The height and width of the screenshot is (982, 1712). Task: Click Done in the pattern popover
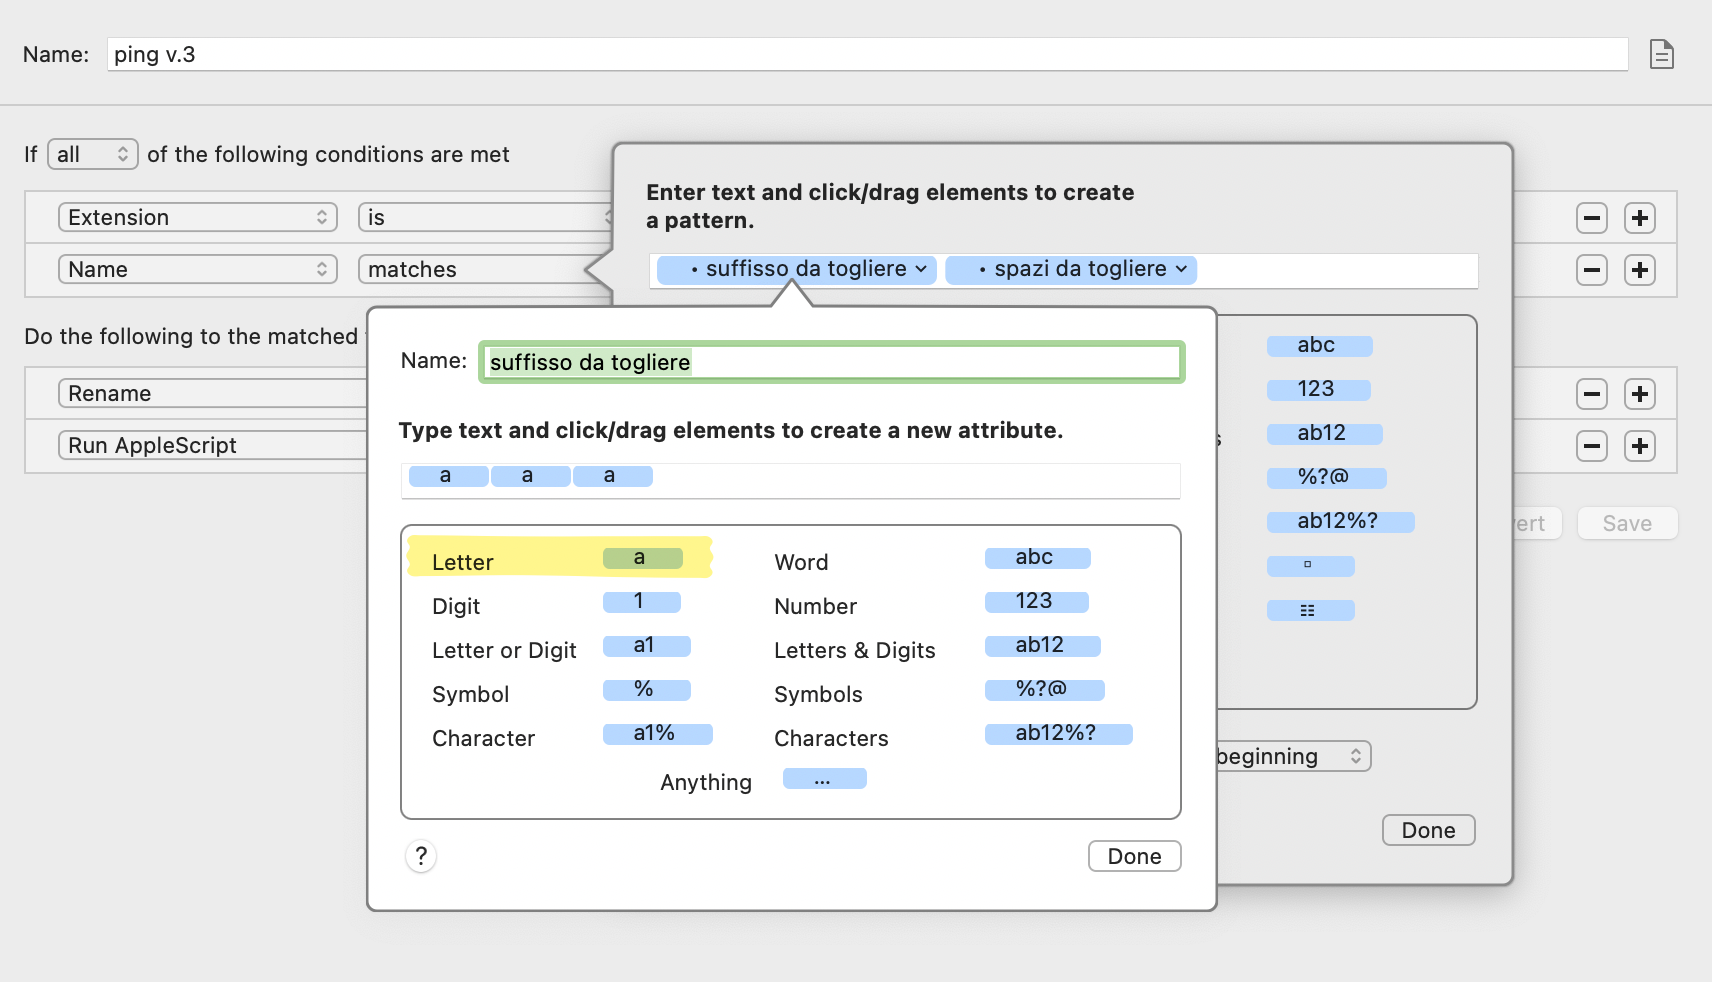click(1429, 830)
